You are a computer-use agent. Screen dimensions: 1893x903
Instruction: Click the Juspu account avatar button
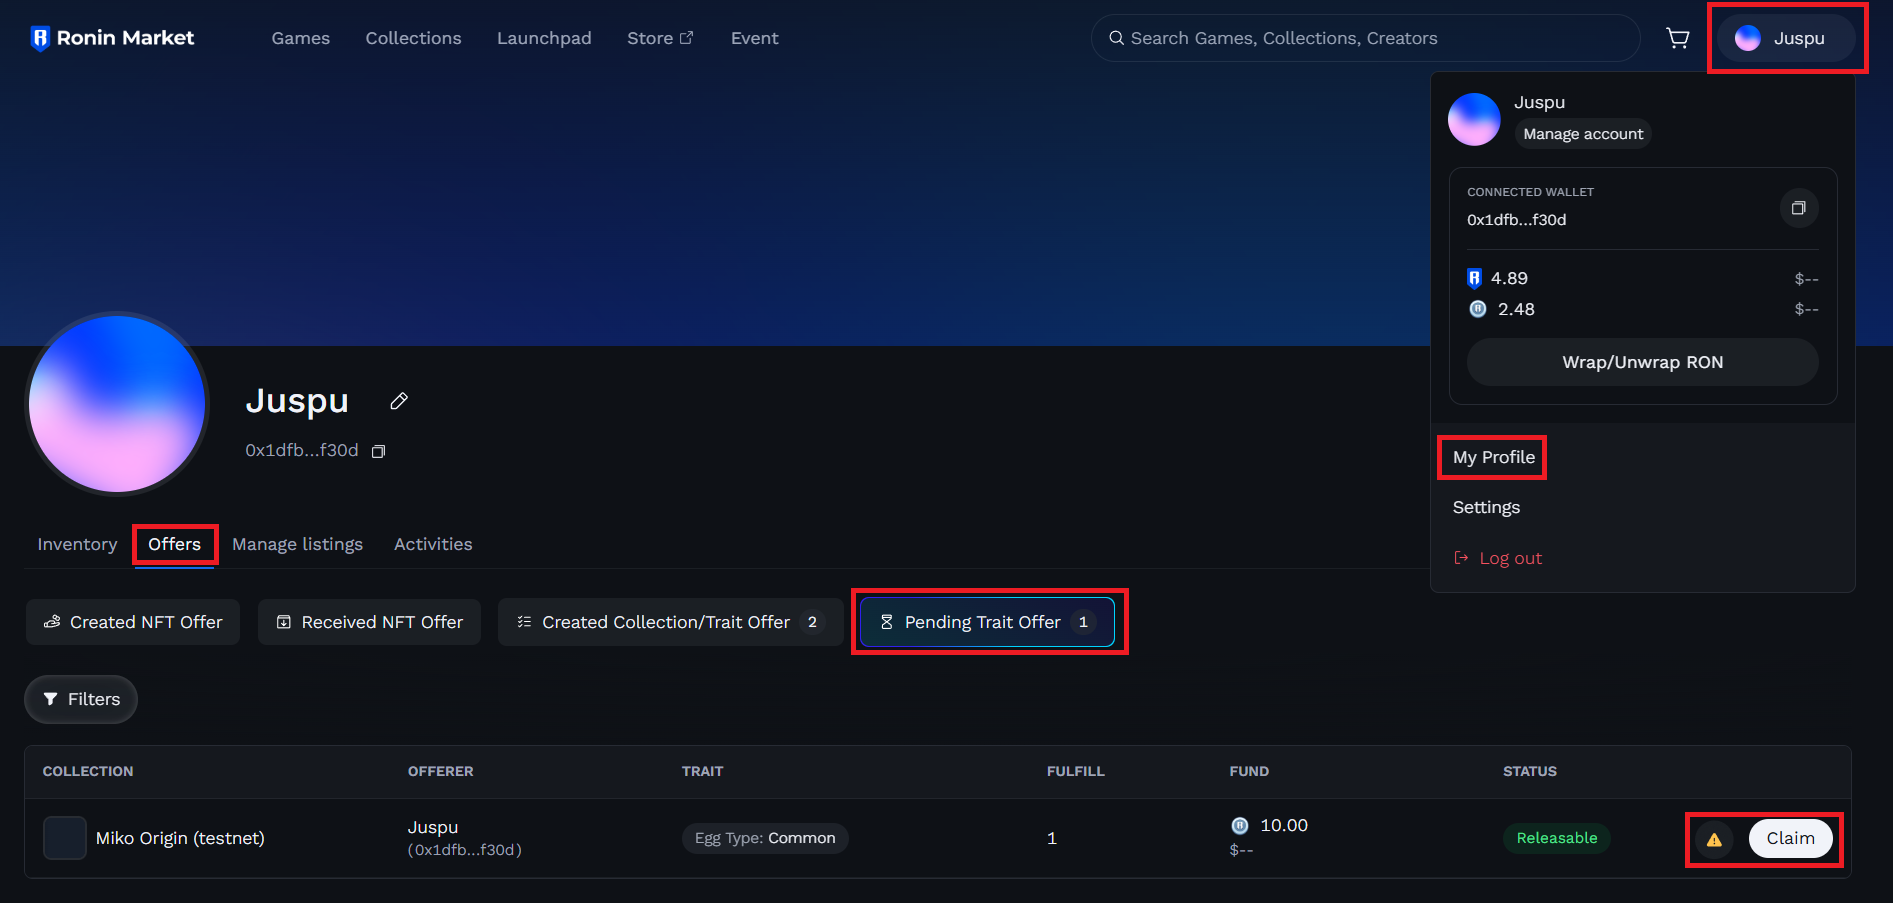point(1786,38)
